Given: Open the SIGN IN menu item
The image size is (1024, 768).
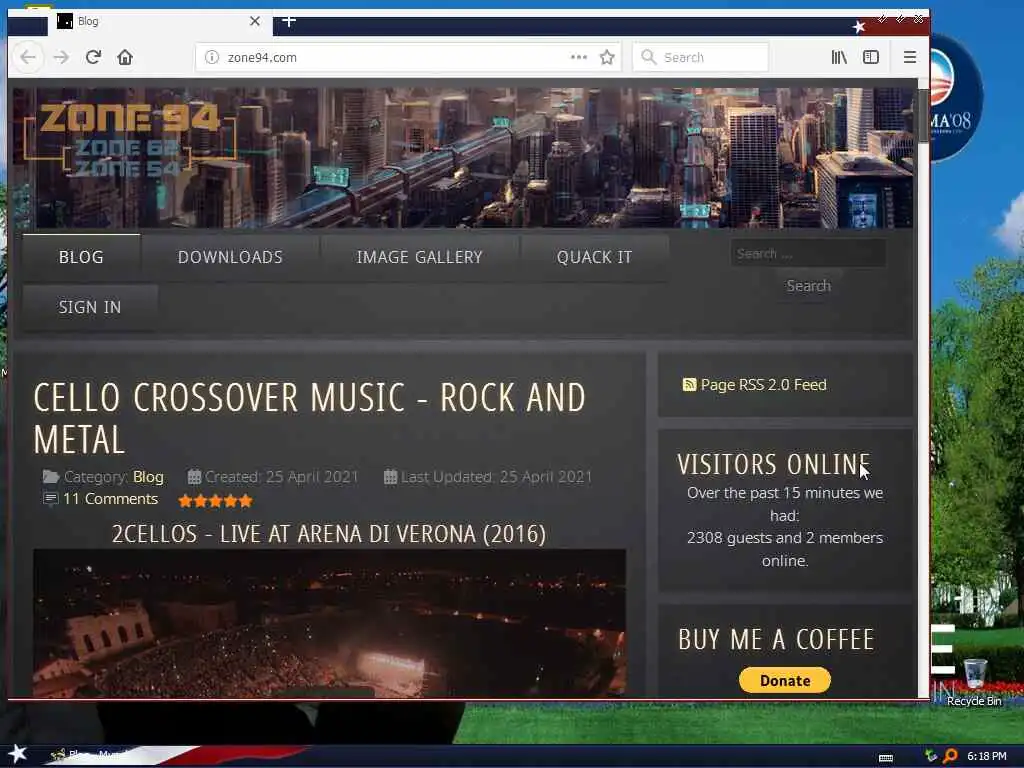Looking at the screenshot, I should click(x=90, y=307).
